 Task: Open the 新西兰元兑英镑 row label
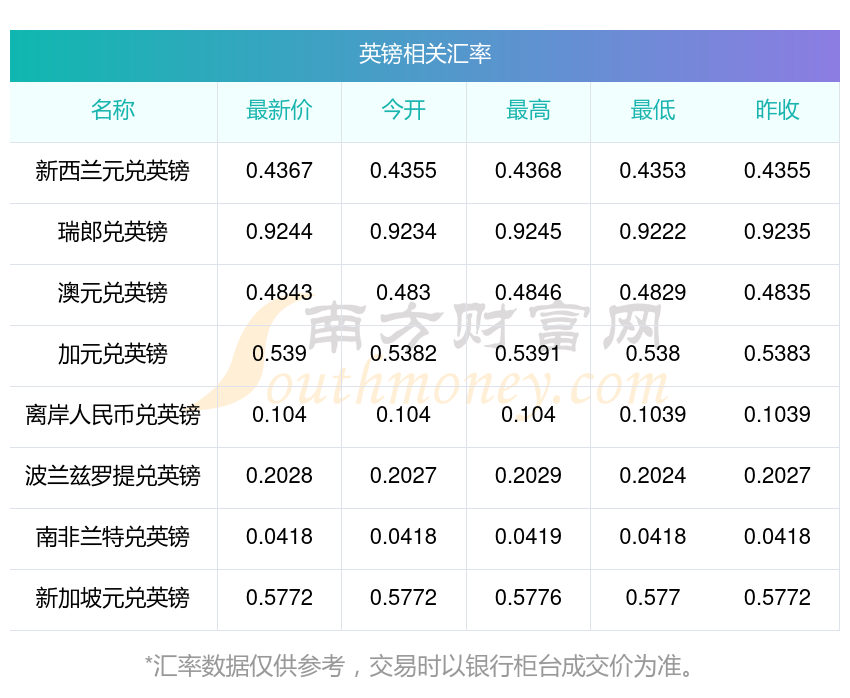click(113, 171)
